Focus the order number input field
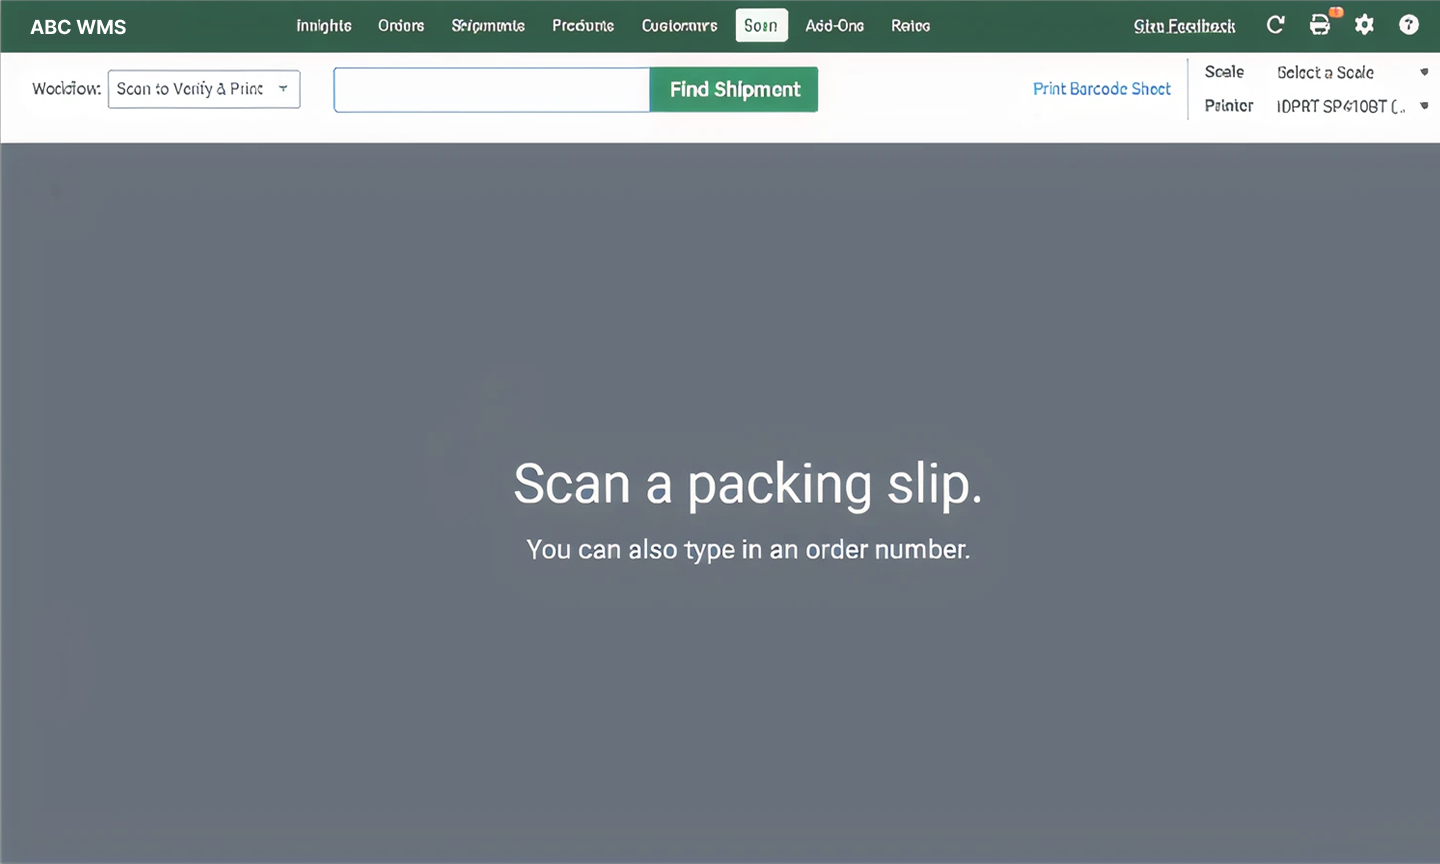 [x=492, y=90]
